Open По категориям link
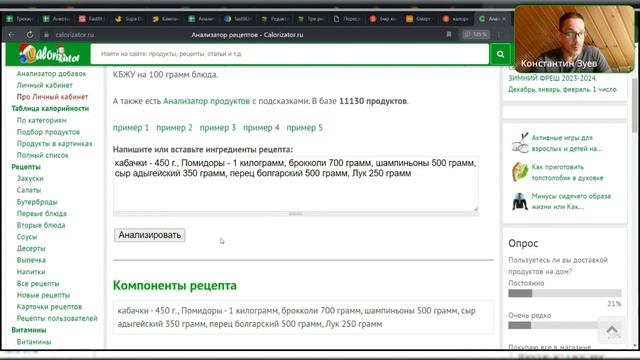This screenshot has width=640, height=360. (x=42, y=120)
